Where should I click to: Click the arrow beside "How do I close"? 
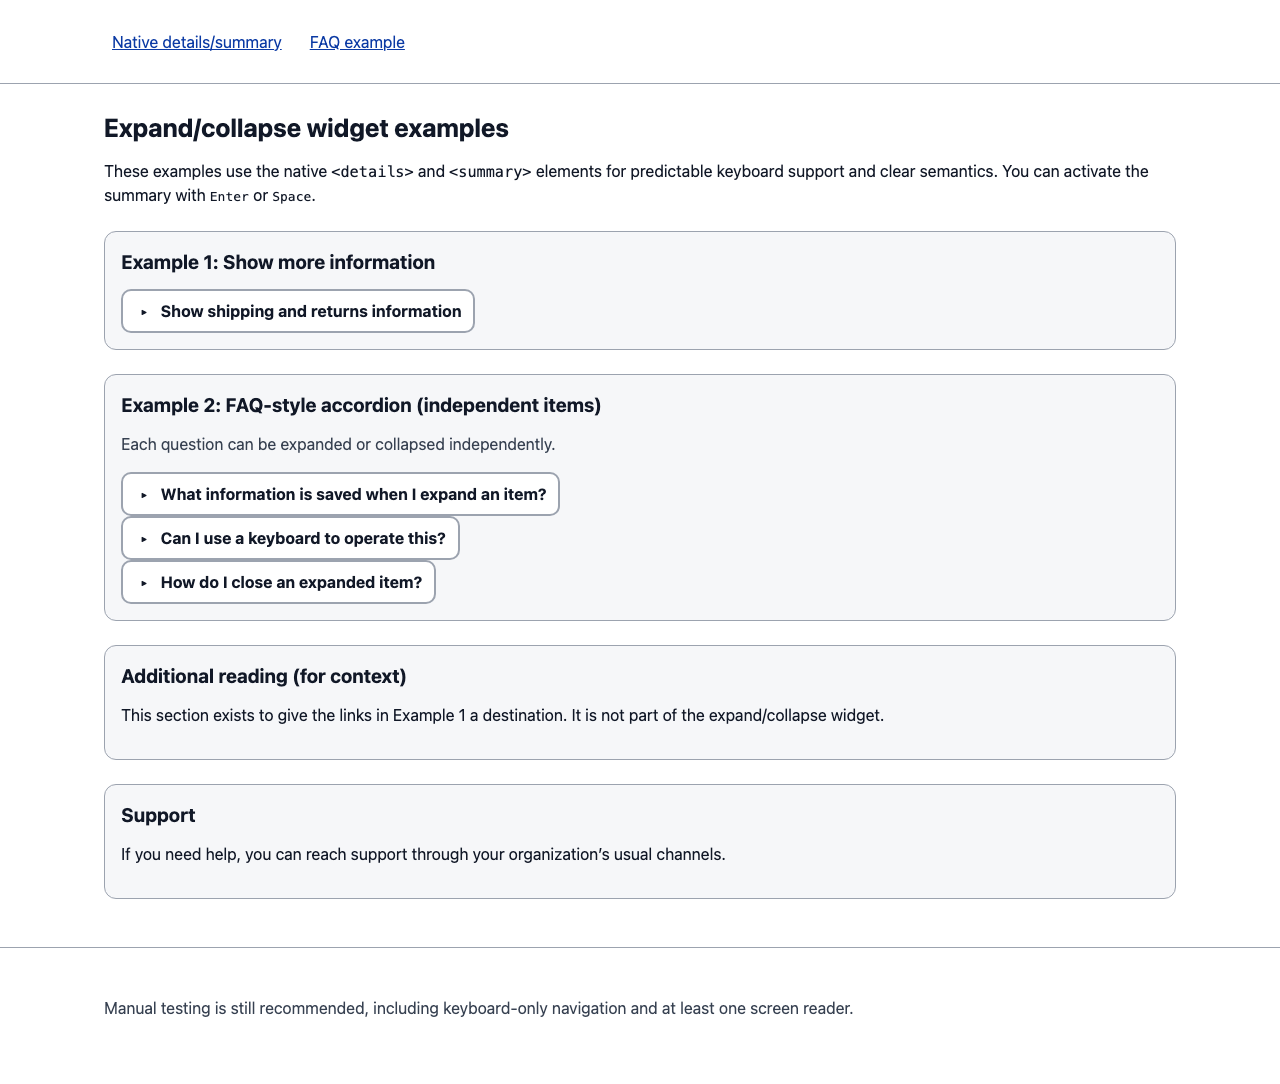click(144, 583)
